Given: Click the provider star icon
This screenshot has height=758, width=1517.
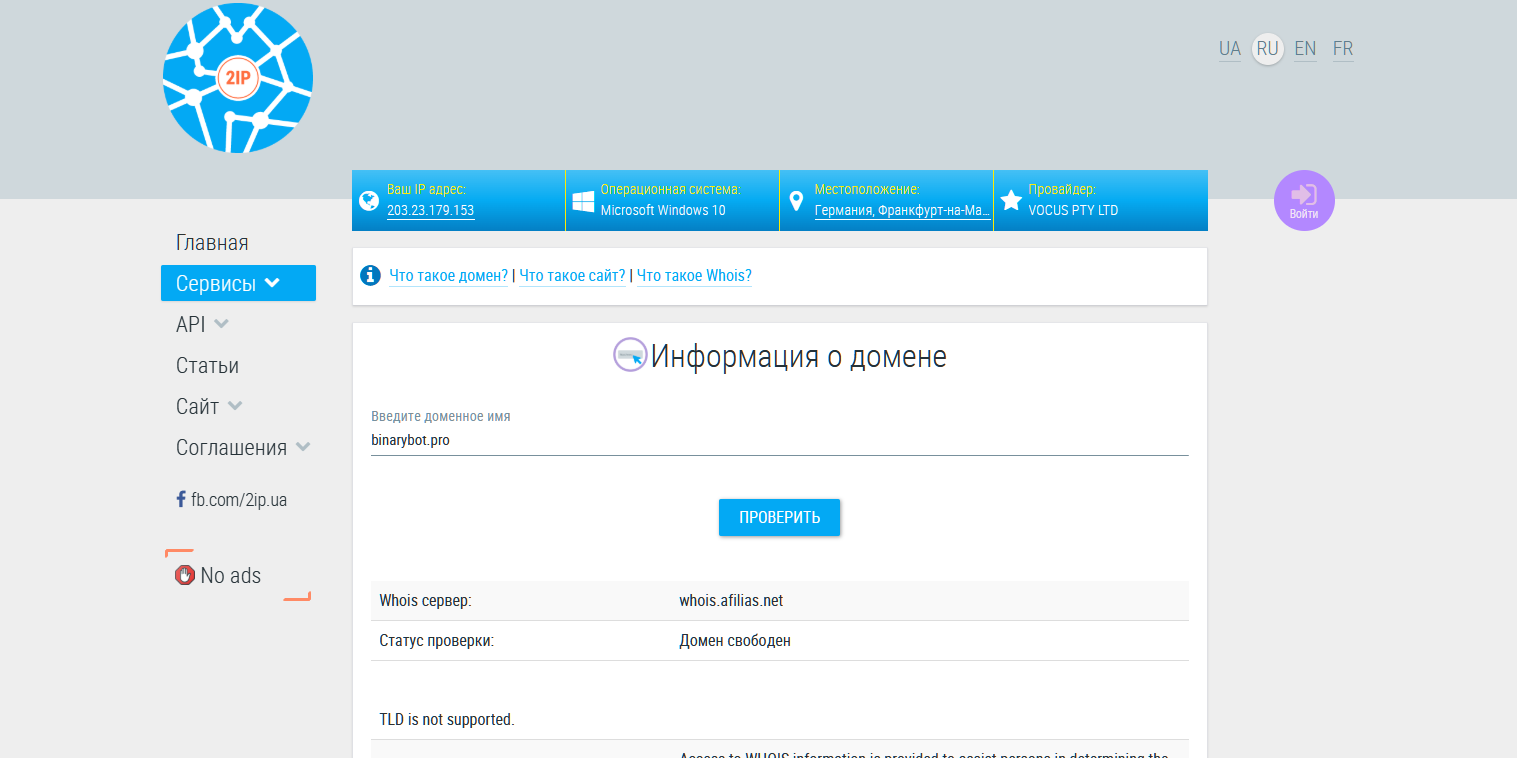Looking at the screenshot, I should [1011, 201].
